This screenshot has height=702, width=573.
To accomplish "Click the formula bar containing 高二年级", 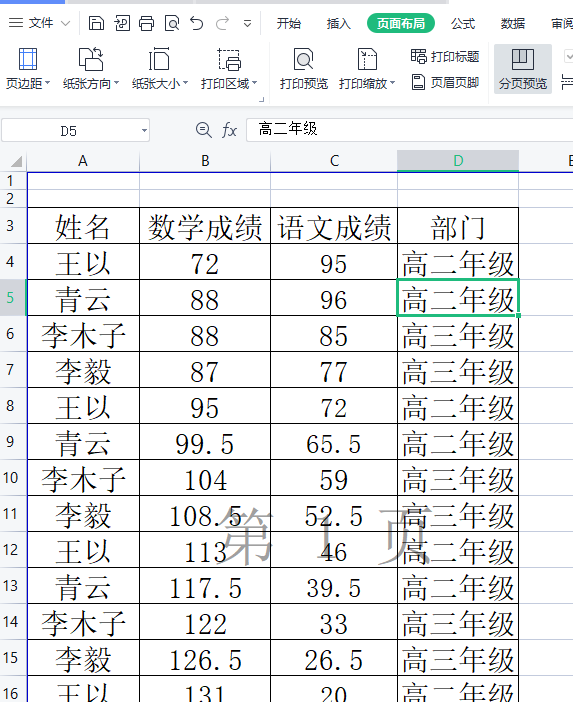I will tap(410, 129).
